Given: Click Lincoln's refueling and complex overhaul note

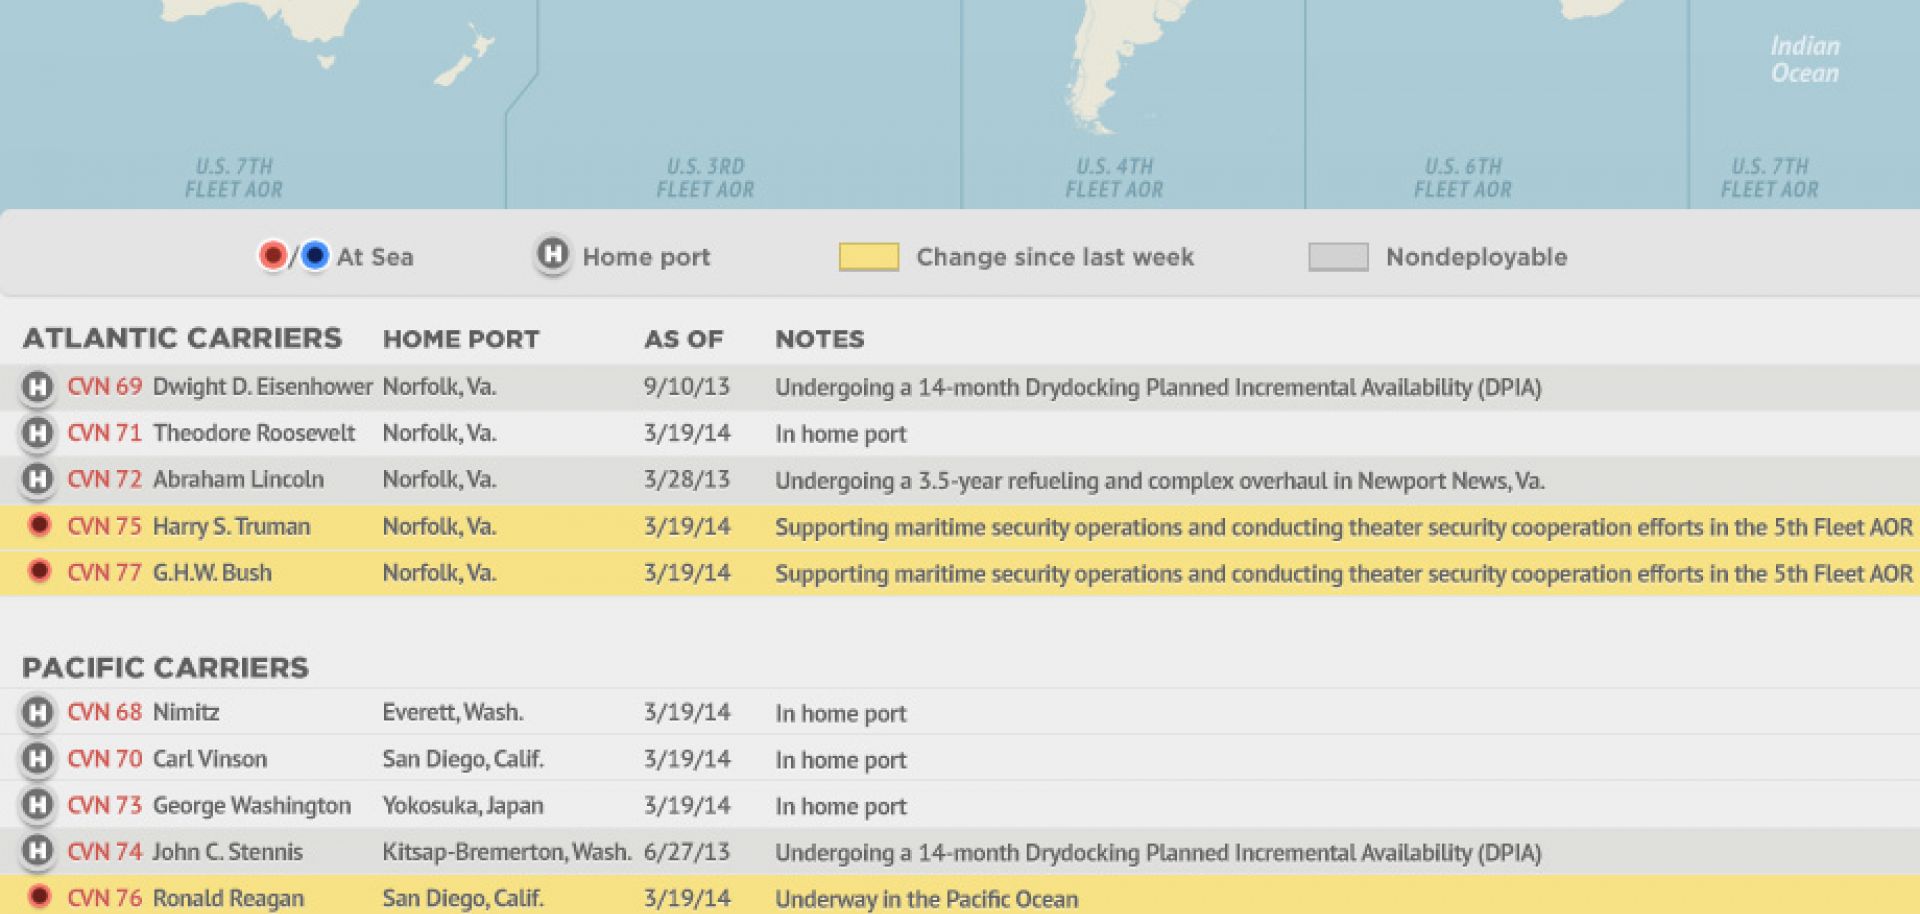Looking at the screenshot, I should [1160, 481].
